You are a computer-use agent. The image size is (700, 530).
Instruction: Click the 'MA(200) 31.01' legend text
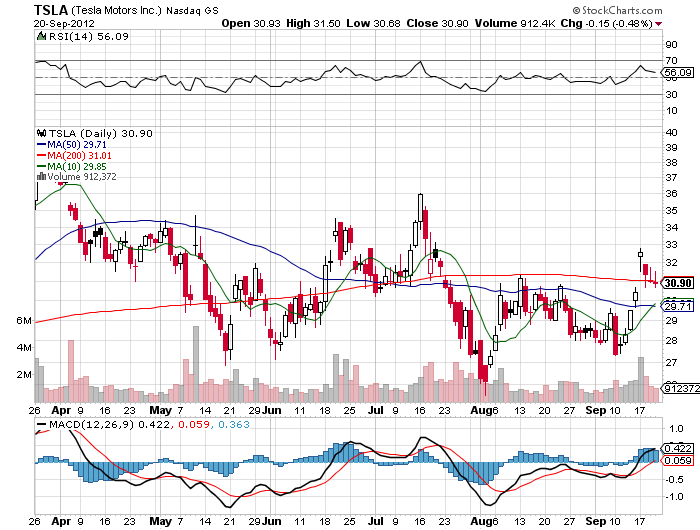(x=79, y=156)
